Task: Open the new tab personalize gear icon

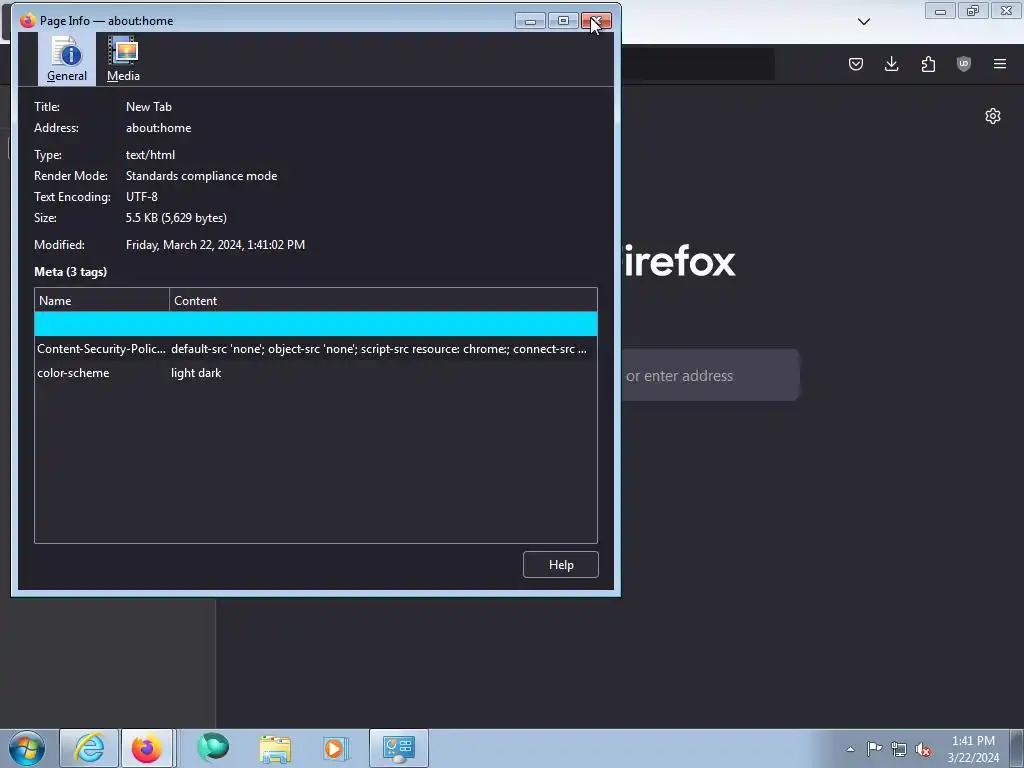Action: (x=993, y=116)
